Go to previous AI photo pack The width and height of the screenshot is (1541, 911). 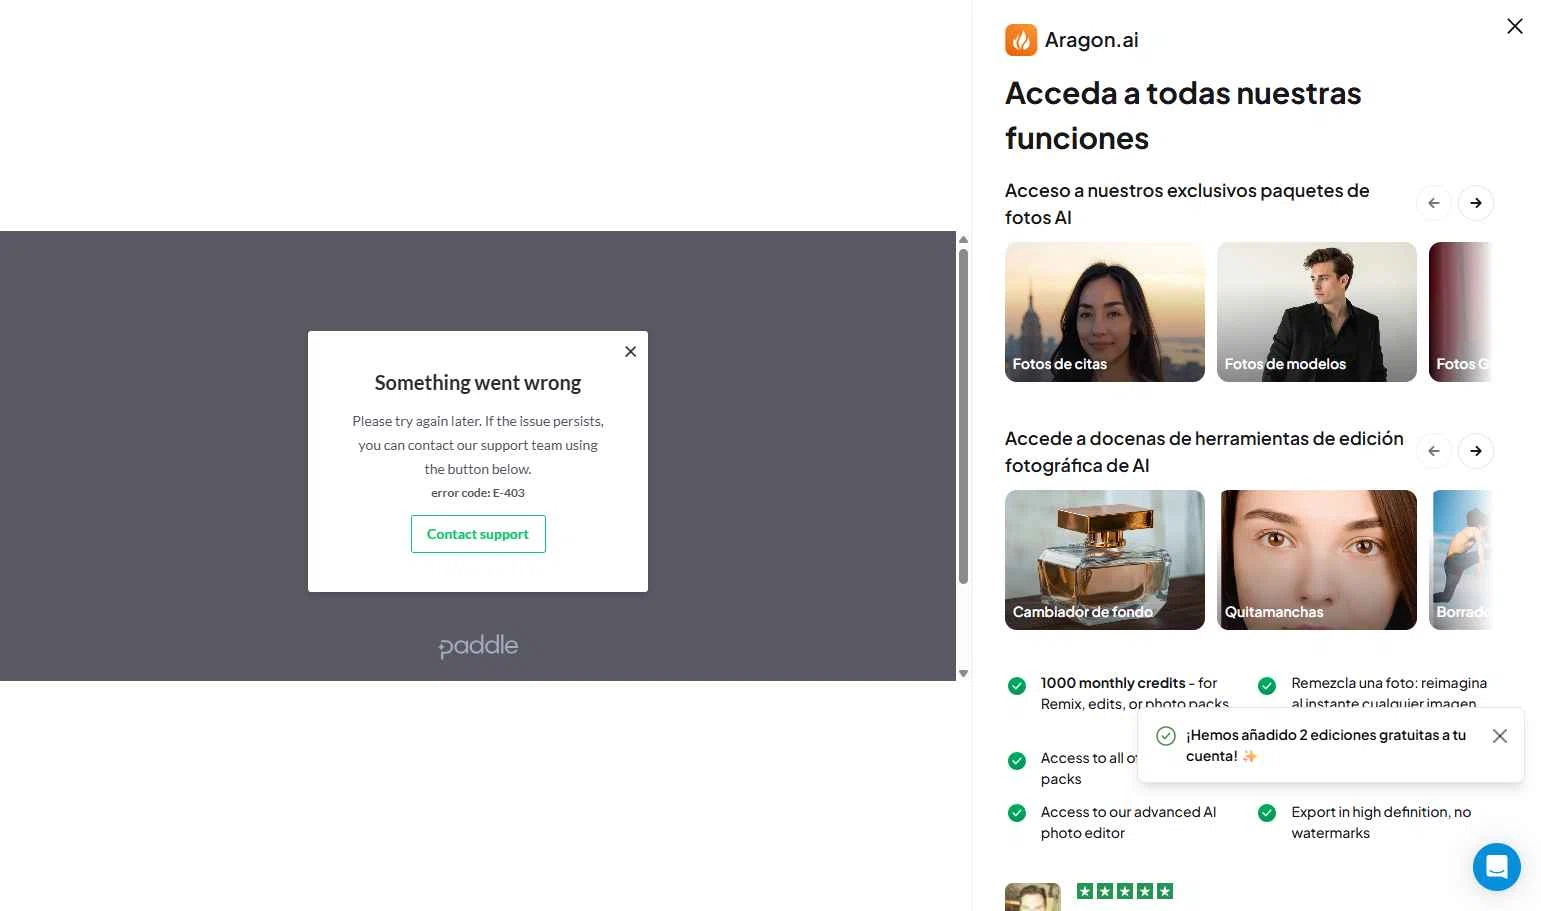click(1434, 203)
